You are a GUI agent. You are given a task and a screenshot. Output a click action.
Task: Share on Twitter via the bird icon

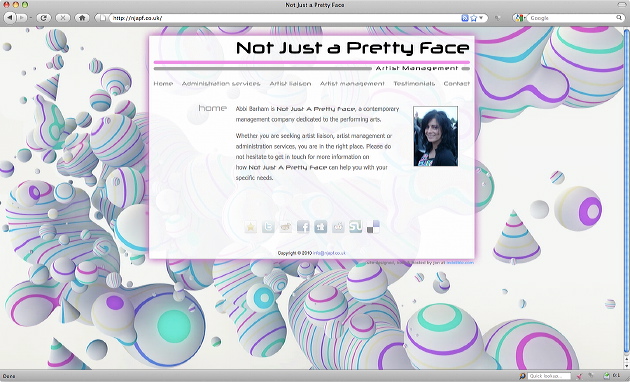click(268, 227)
